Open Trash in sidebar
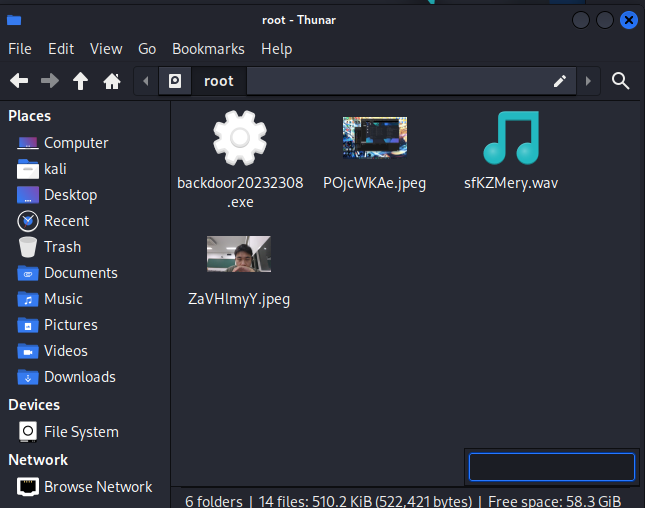This screenshot has width=645, height=508. click(49, 247)
